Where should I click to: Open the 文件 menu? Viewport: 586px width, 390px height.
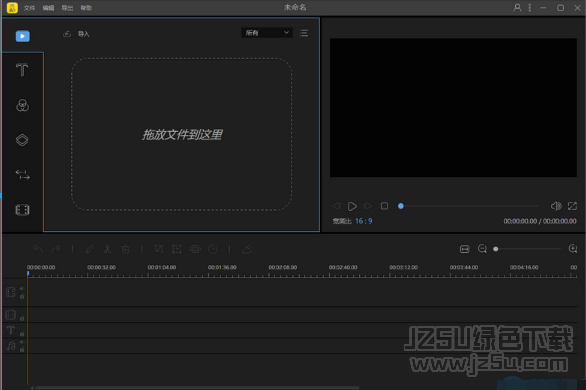tap(29, 8)
